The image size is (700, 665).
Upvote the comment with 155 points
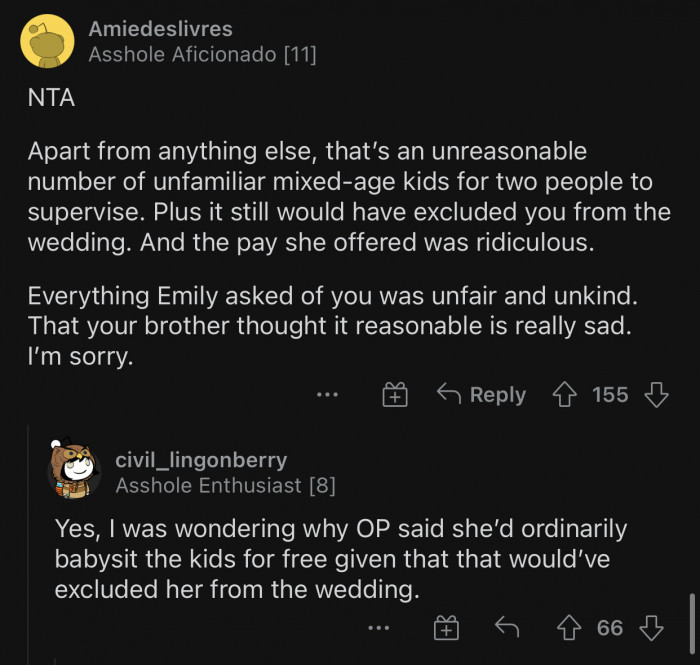pos(565,395)
